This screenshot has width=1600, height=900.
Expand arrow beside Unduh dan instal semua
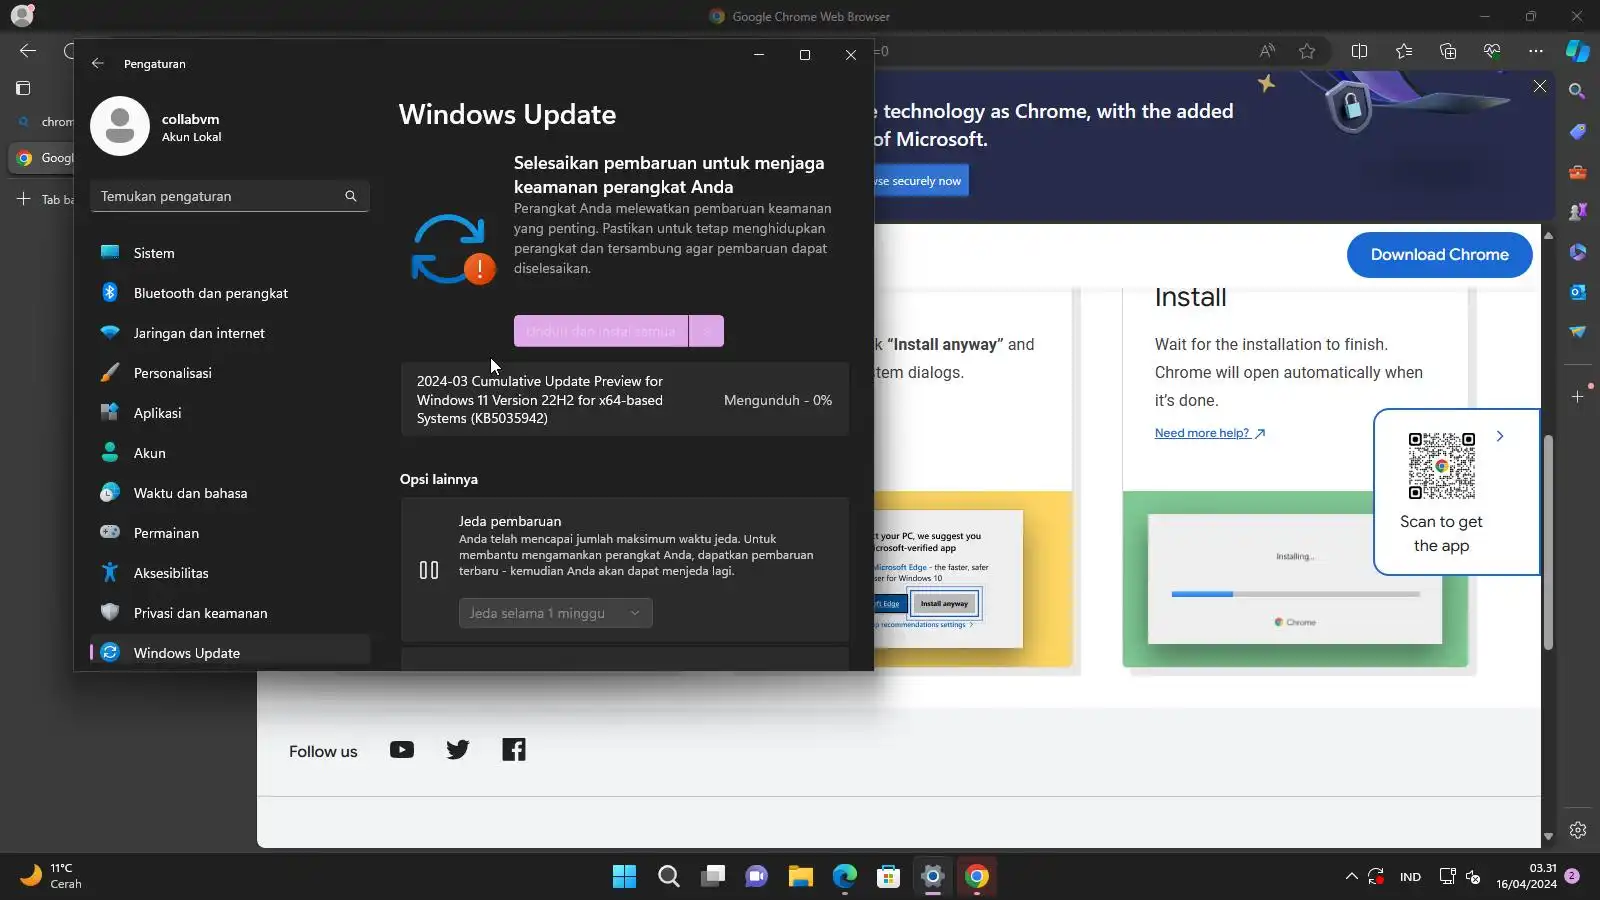tap(706, 331)
